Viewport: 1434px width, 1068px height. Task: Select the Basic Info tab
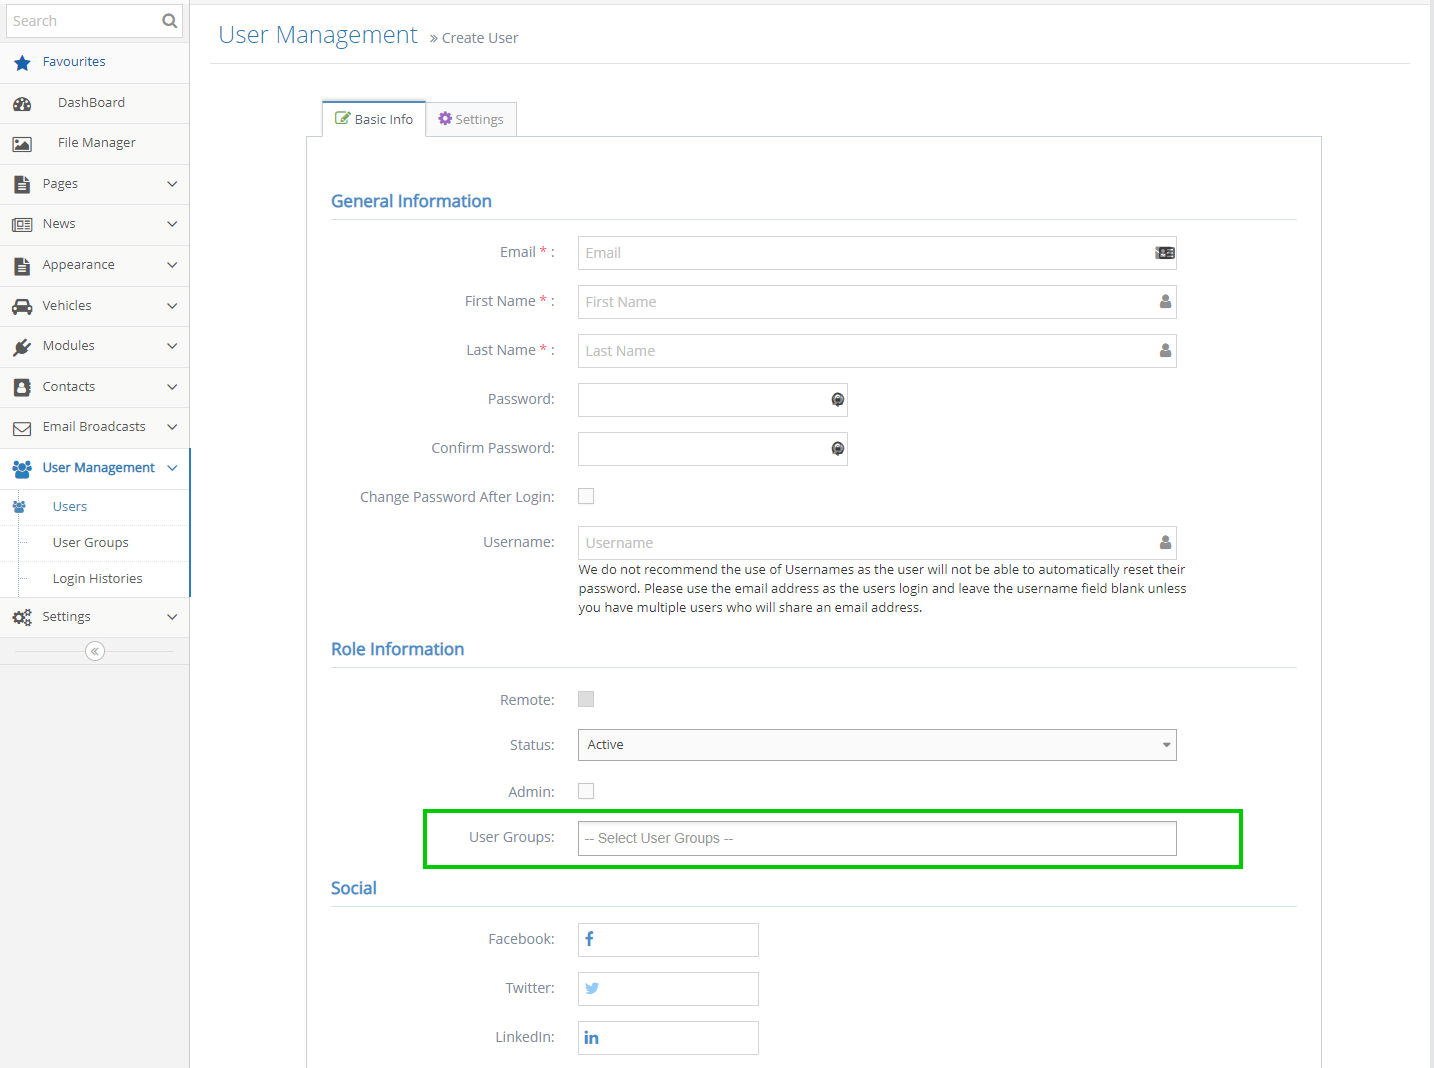click(374, 119)
